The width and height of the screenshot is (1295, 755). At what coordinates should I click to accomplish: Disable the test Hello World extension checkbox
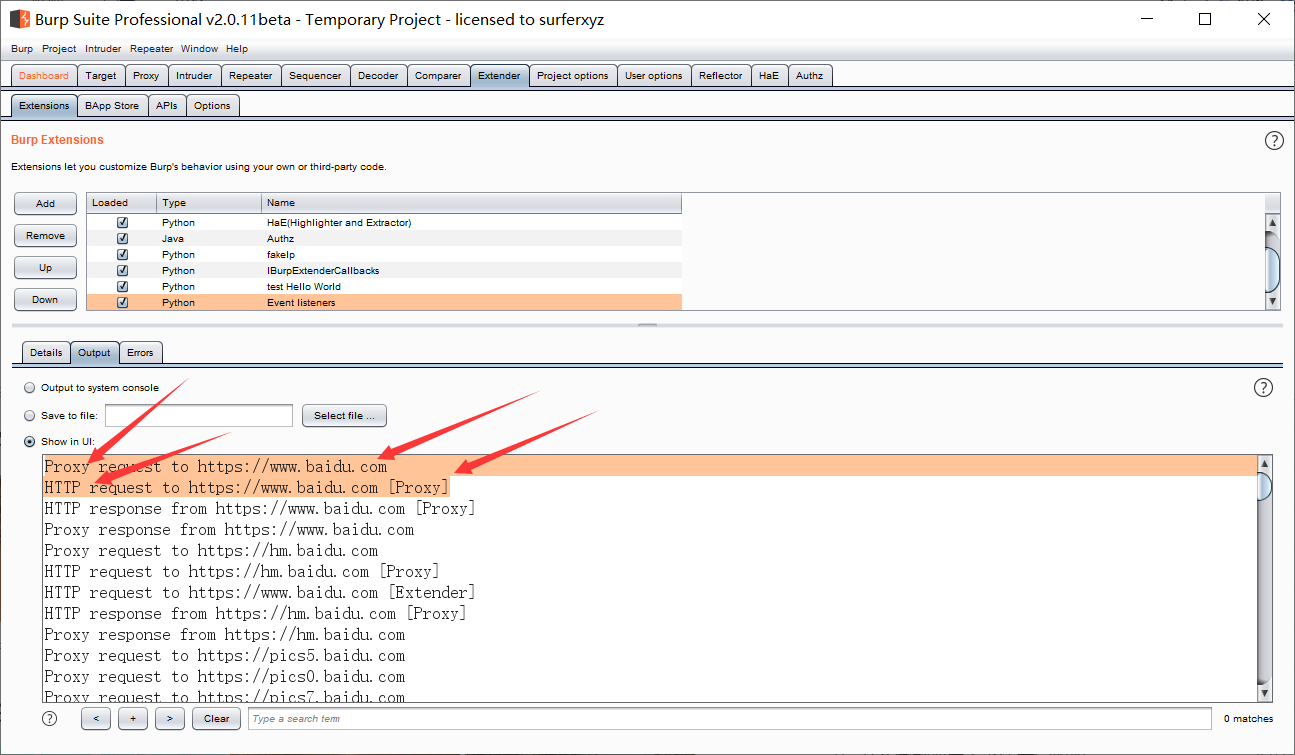tap(123, 286)
